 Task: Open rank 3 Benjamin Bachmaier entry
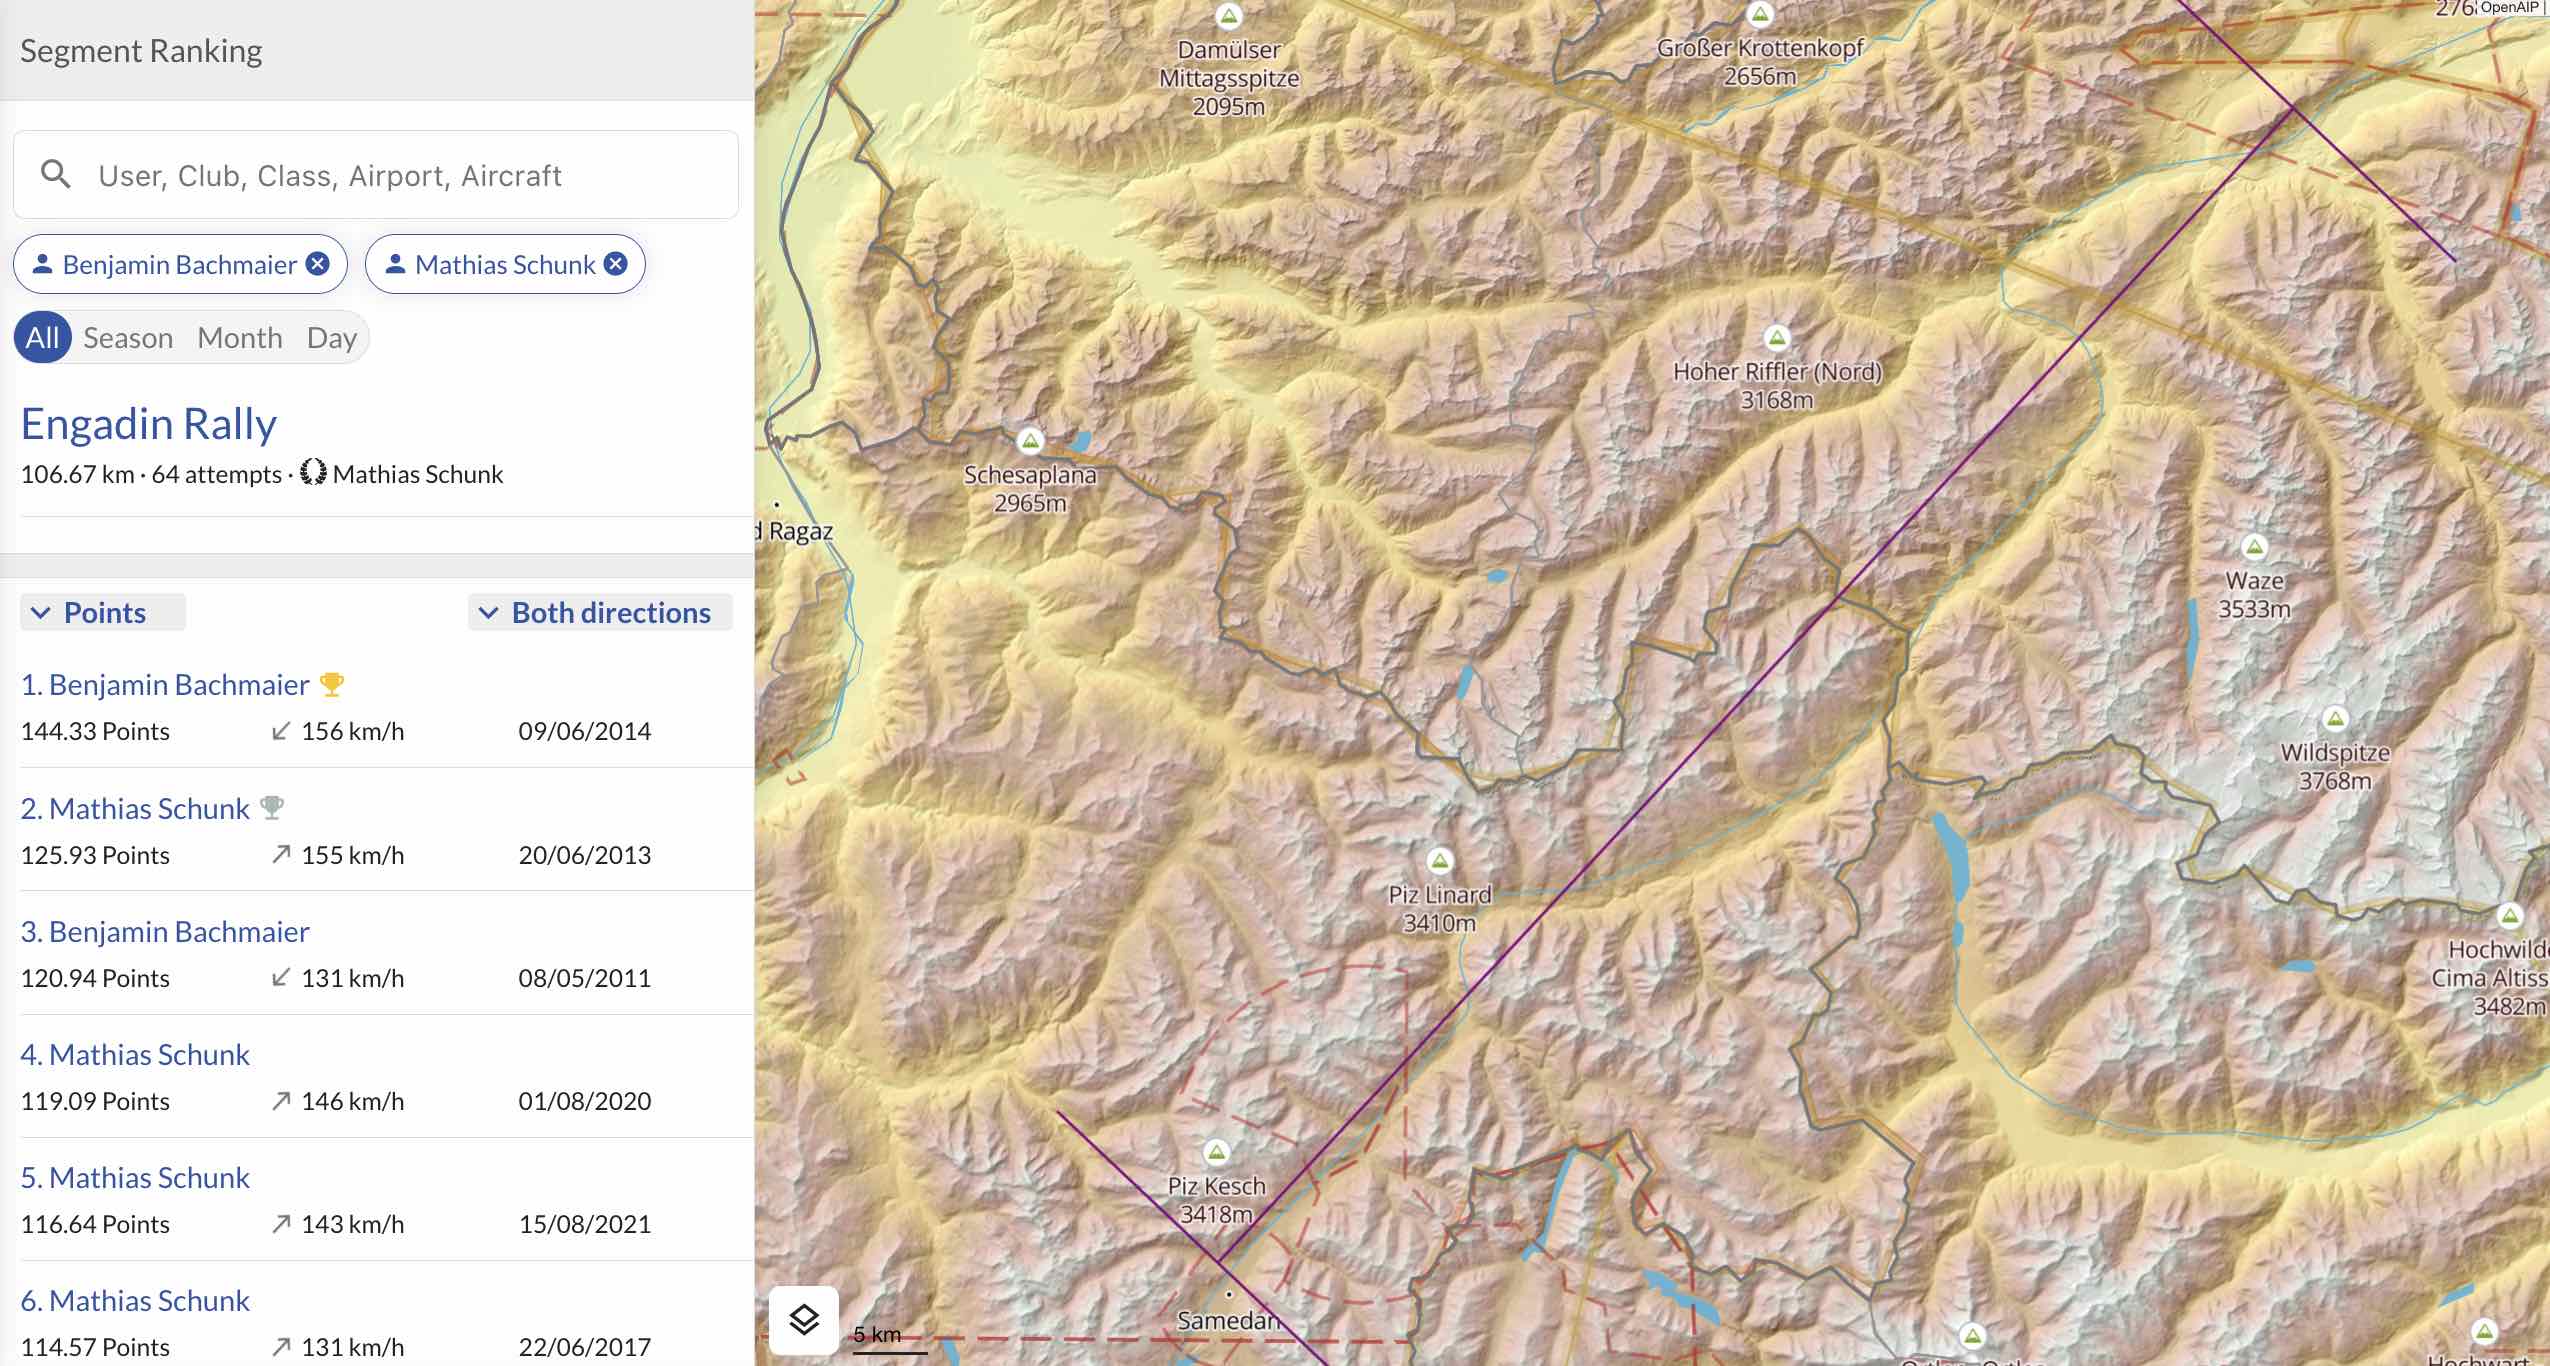pyautogui.click(x=165, y=931)
